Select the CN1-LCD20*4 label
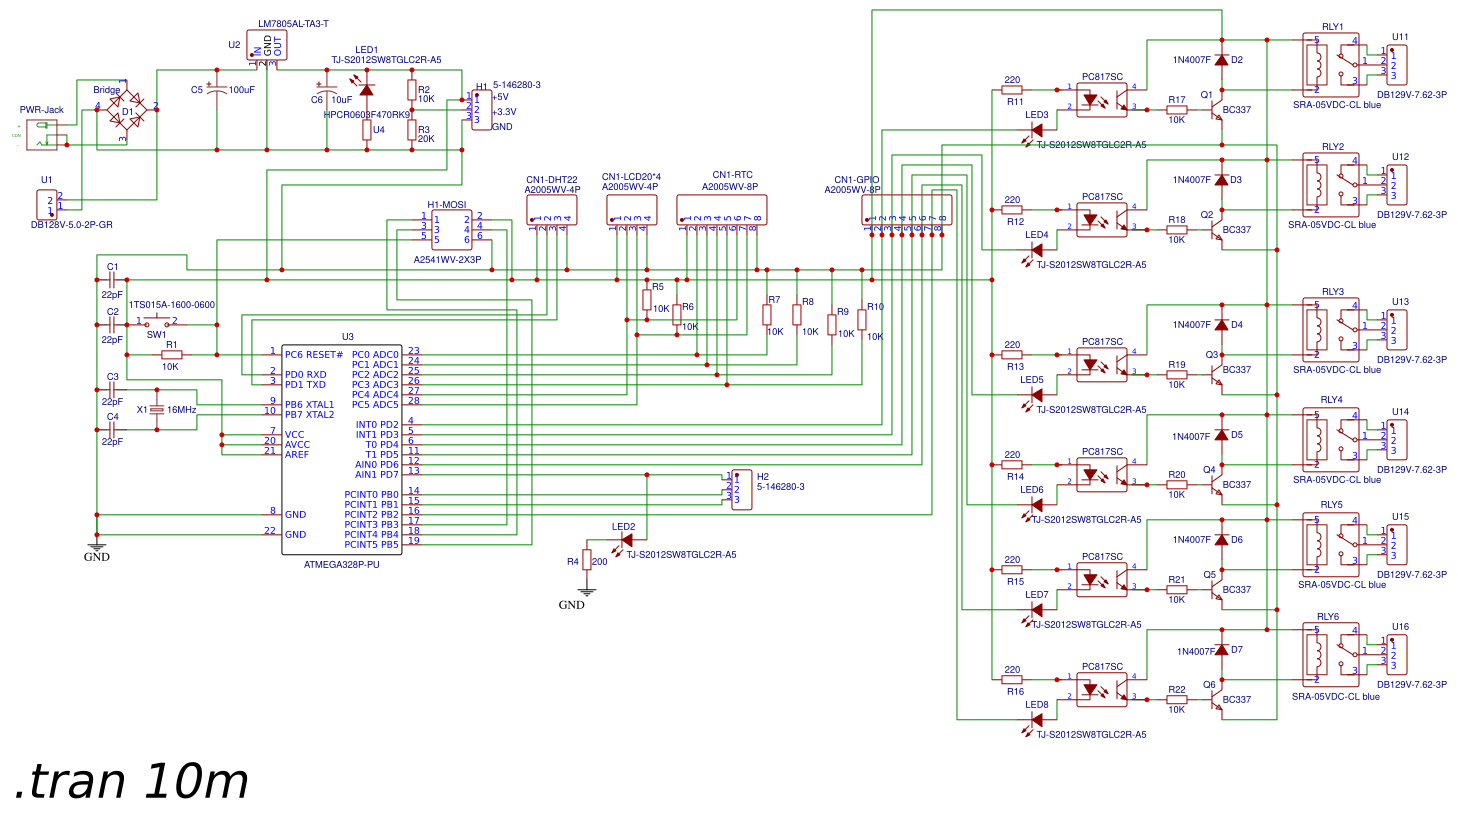1458x817 pixels. [631, 177]
